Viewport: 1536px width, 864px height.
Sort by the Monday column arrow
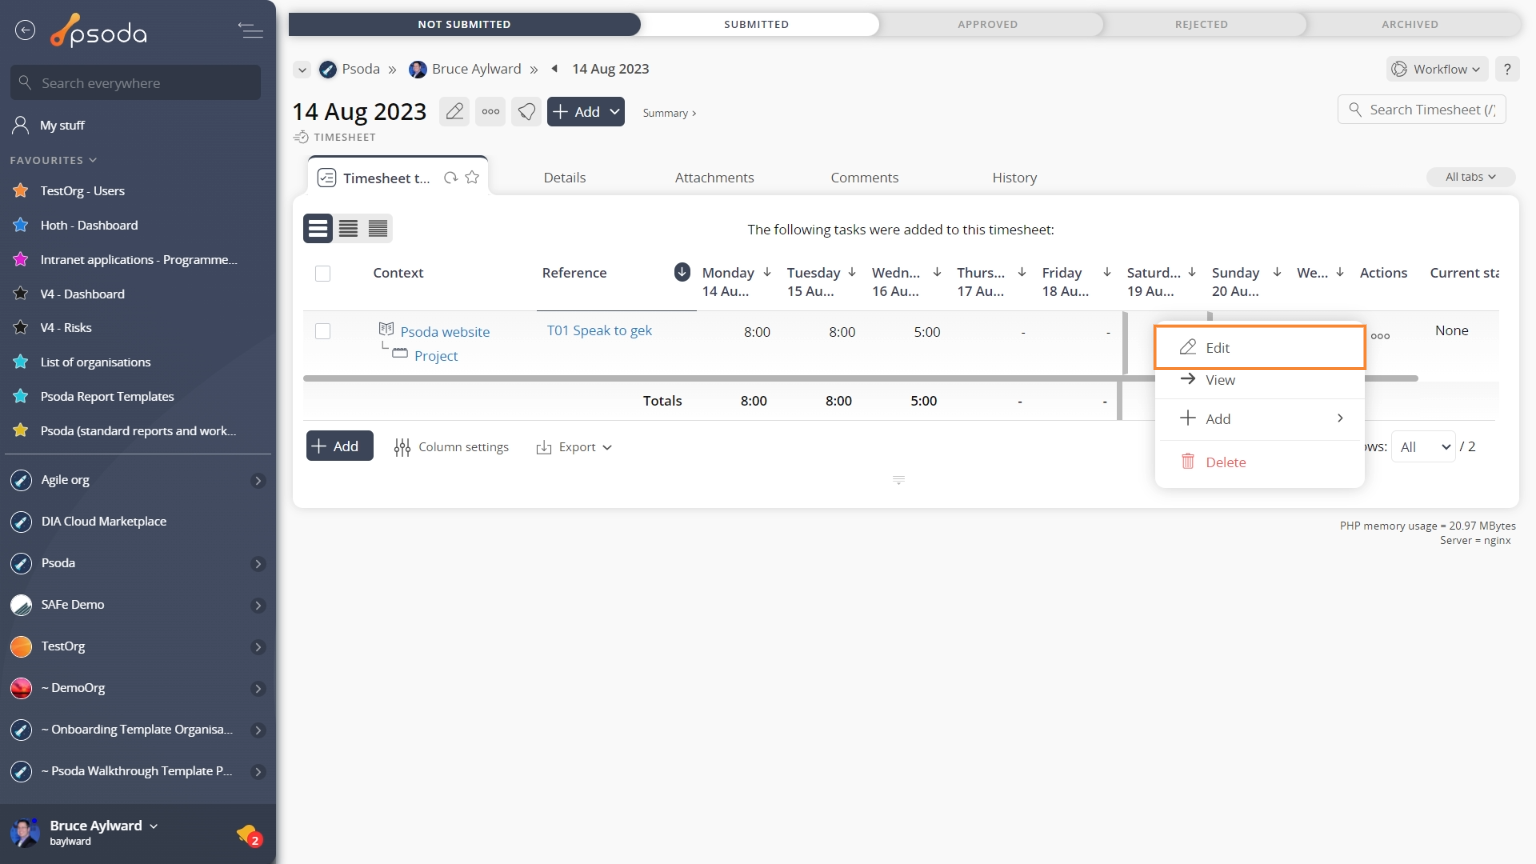pyautogui.click(x=767, y=272)
